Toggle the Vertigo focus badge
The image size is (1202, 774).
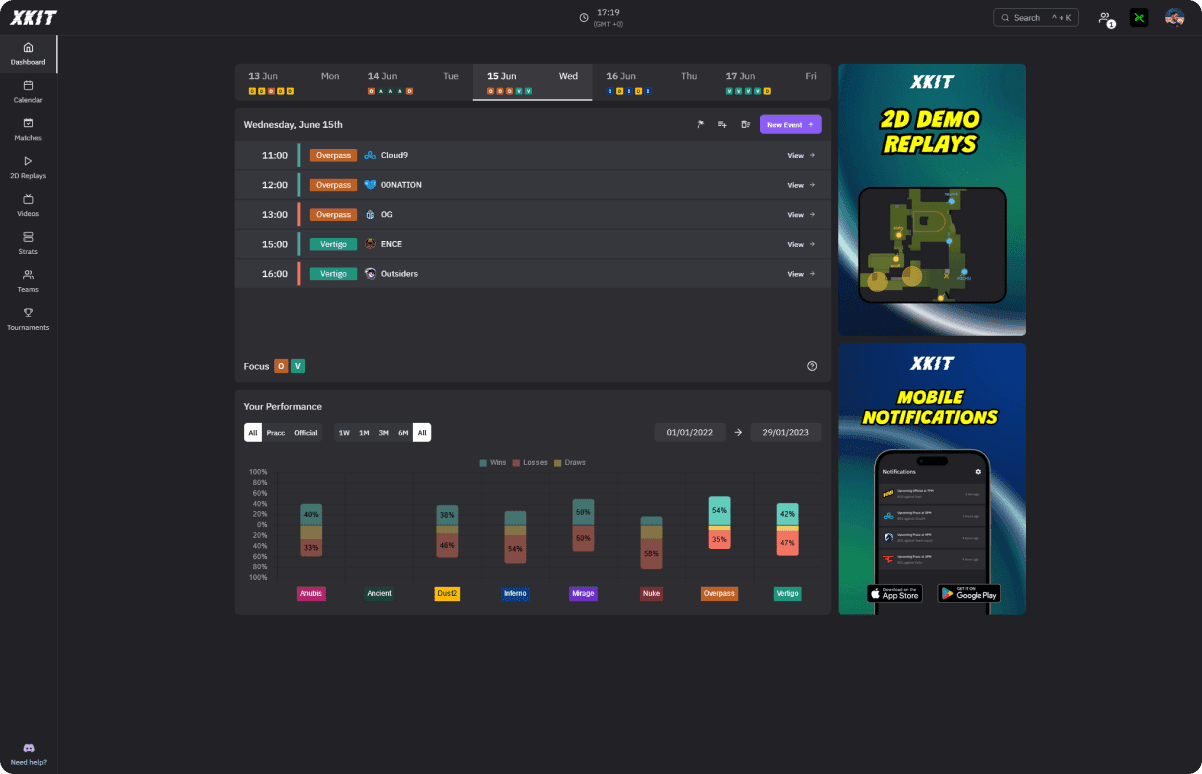(x=296, y=366)
